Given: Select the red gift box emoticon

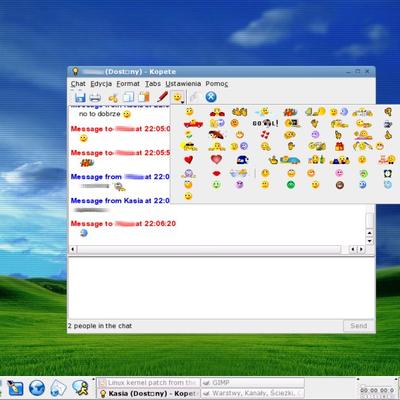Looking at the screenshot, I should tap(339, 146).
